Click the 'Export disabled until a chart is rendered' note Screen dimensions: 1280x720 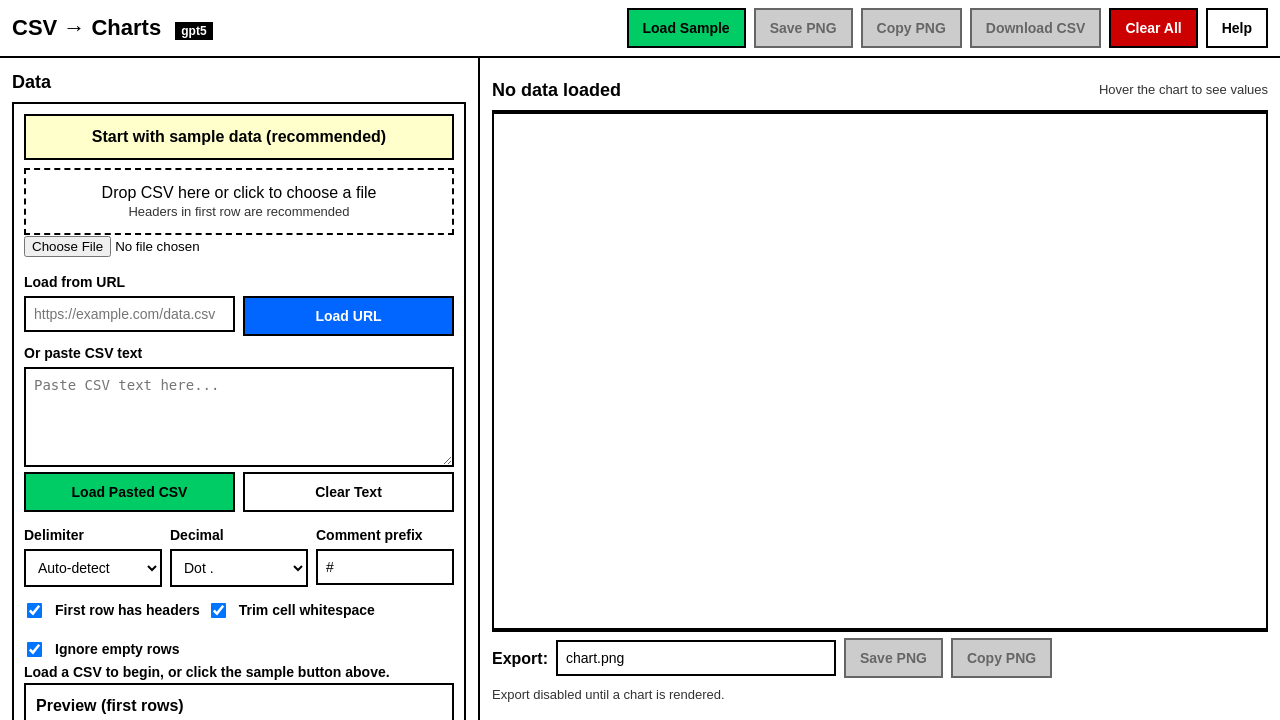point(608,695)
